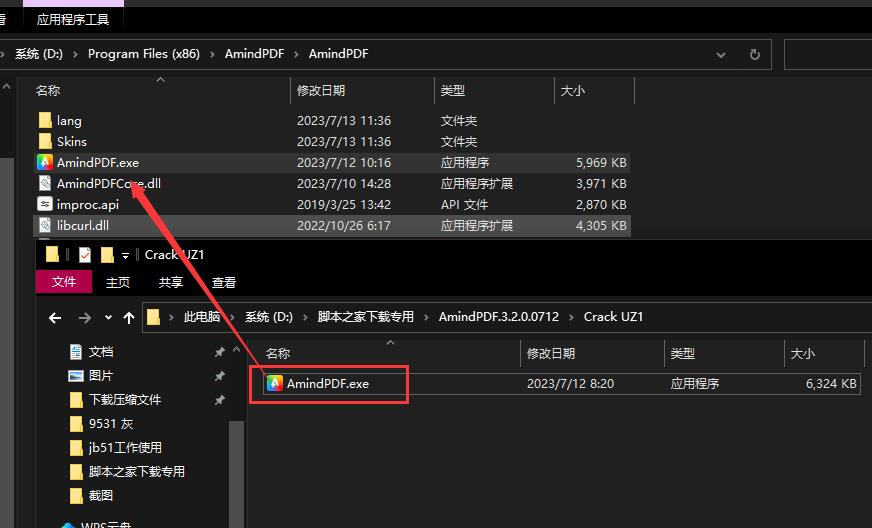Image resolution: width=872 pixels, height=528 pixels.
Task: Sort back window by 名称 column
Action: click(48, 91)
